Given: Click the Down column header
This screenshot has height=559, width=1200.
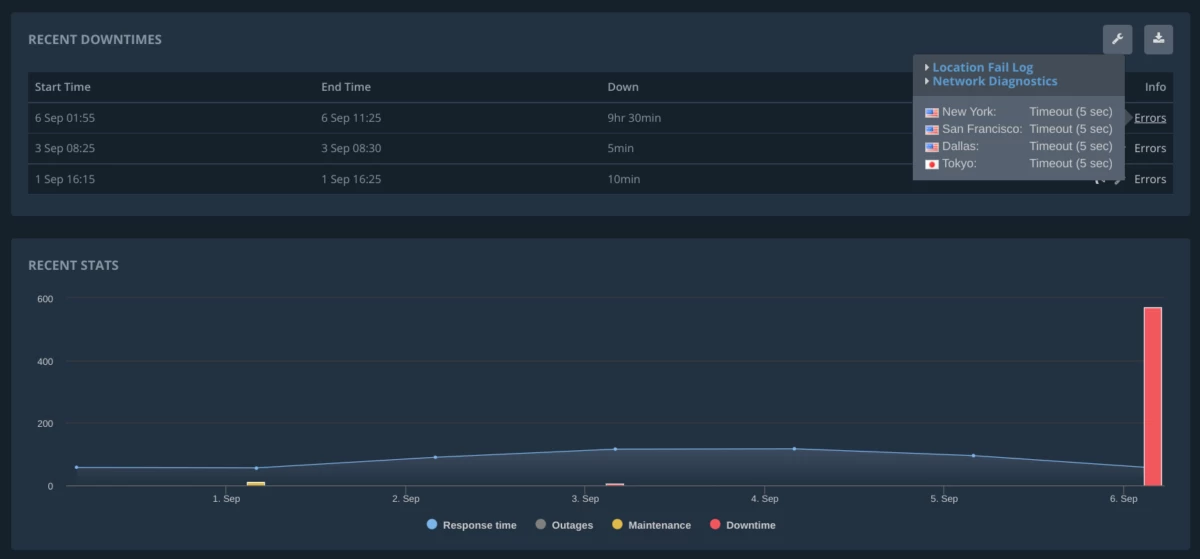Looking at the screenshot, I should click(x=622, y=87).
